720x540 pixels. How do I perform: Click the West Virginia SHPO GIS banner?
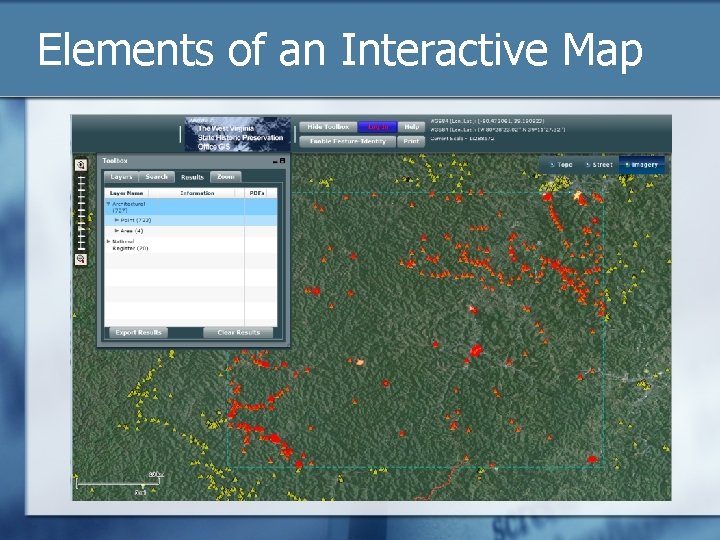tap(237, 135)
